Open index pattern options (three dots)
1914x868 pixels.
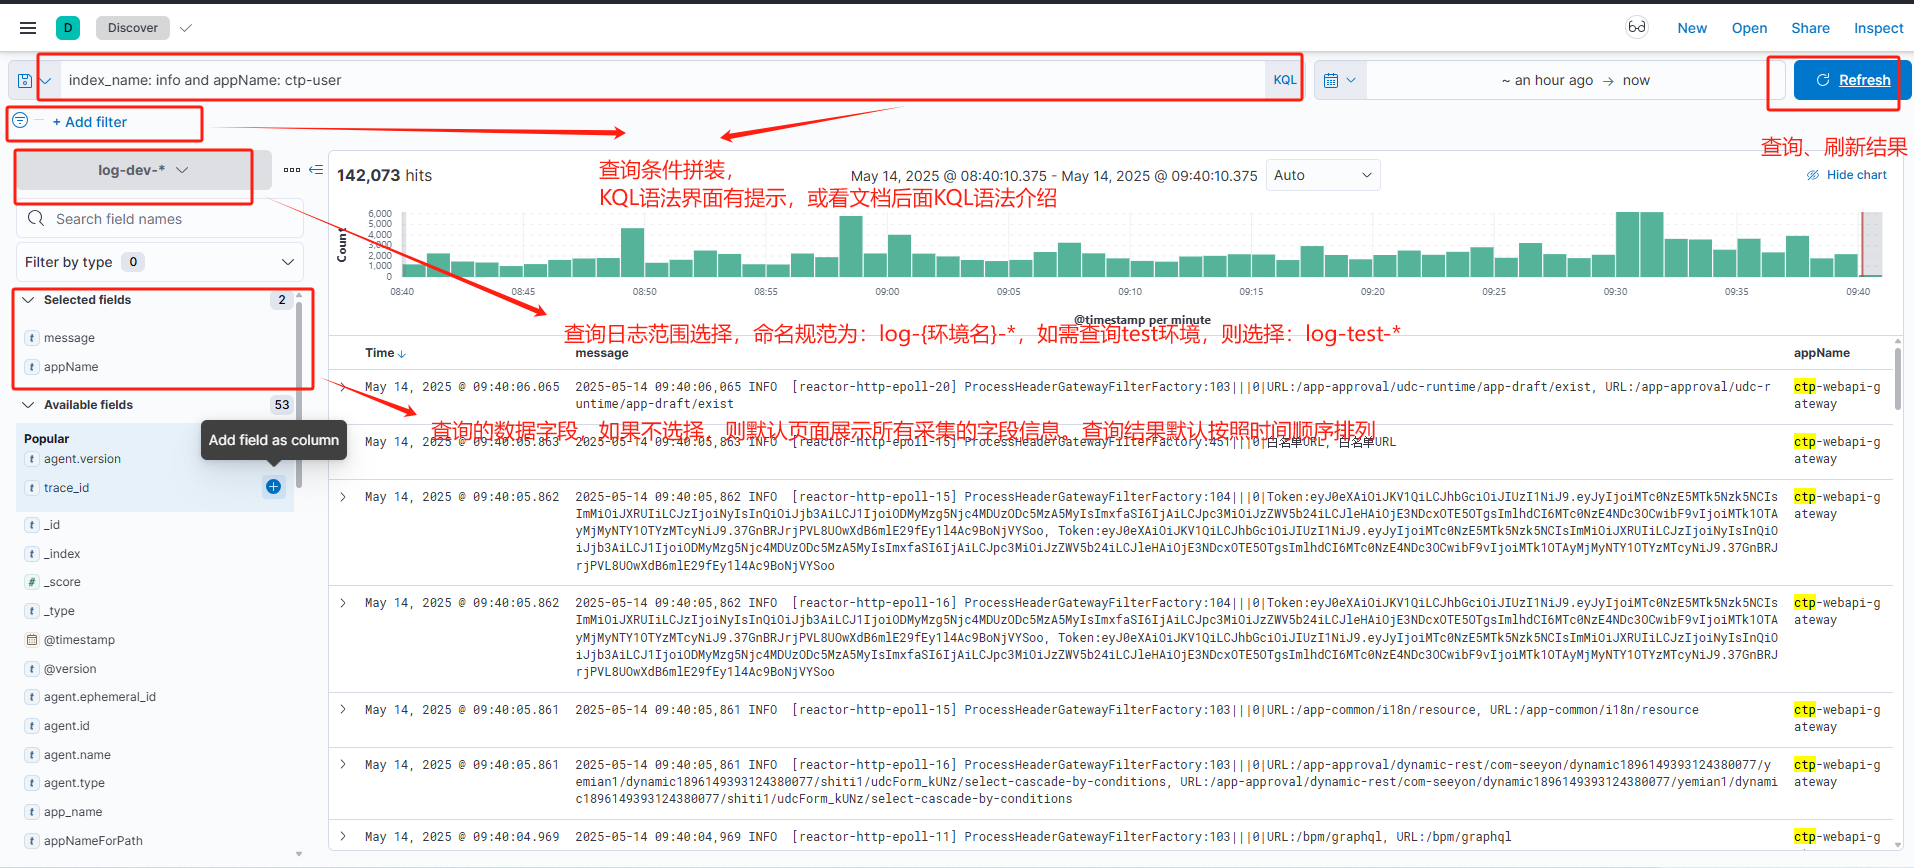(292, 170)
